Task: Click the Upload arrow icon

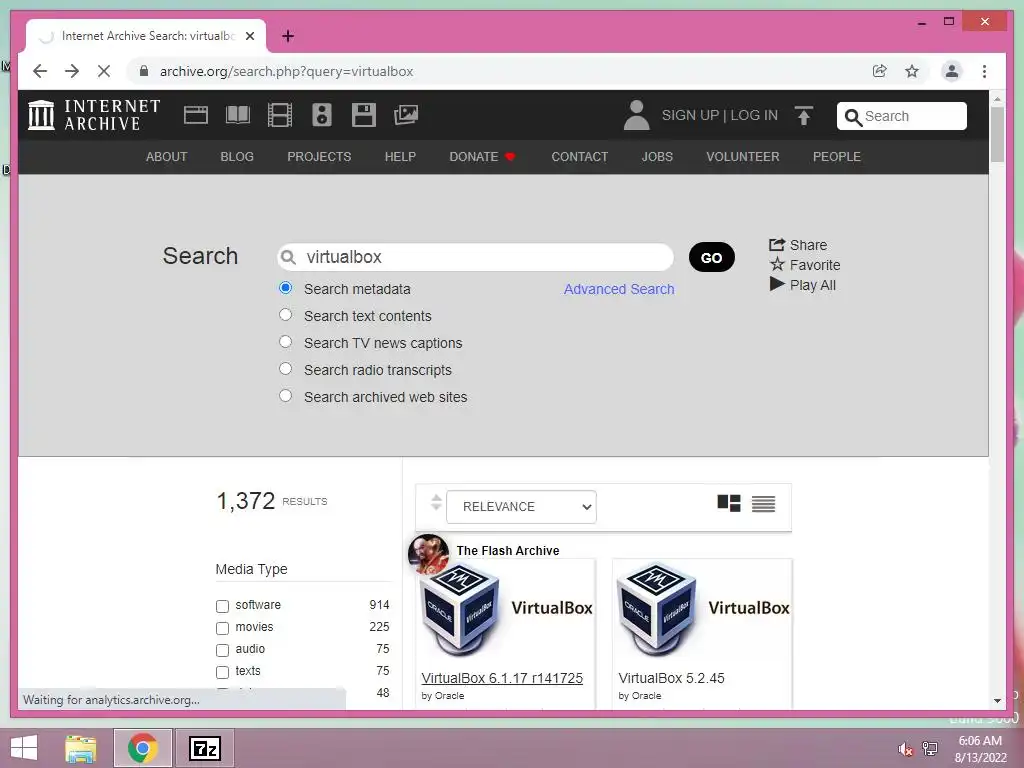Action: click(x=804, y=116)
